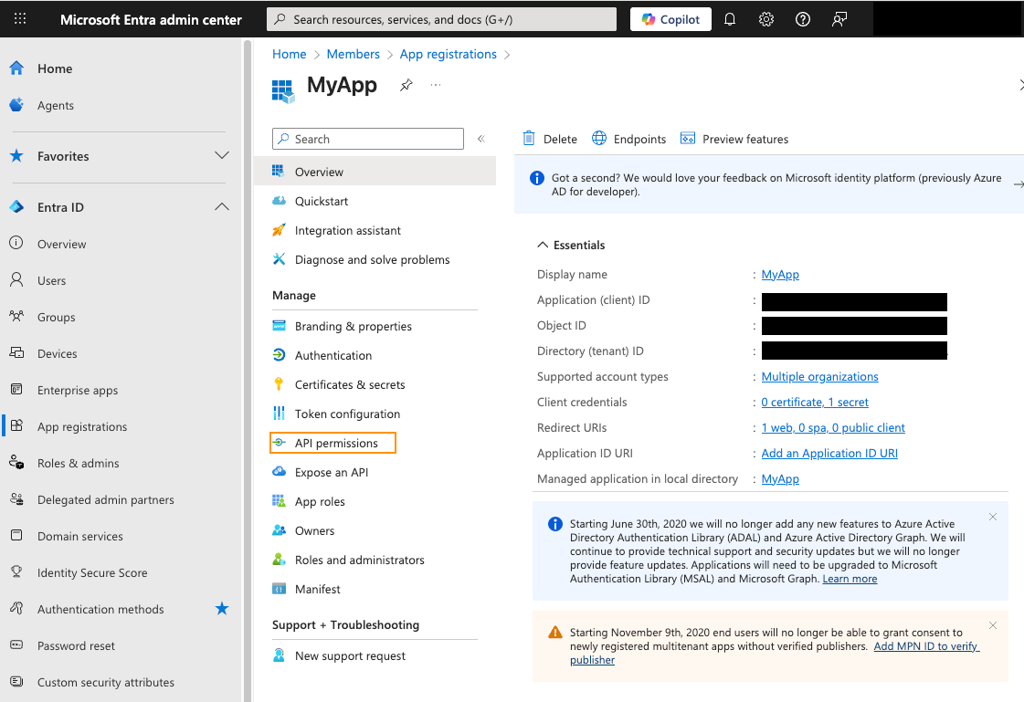
Task: Click the App registrations breadcrumb link
Action: pyautogui.click(x=448, y=54)
